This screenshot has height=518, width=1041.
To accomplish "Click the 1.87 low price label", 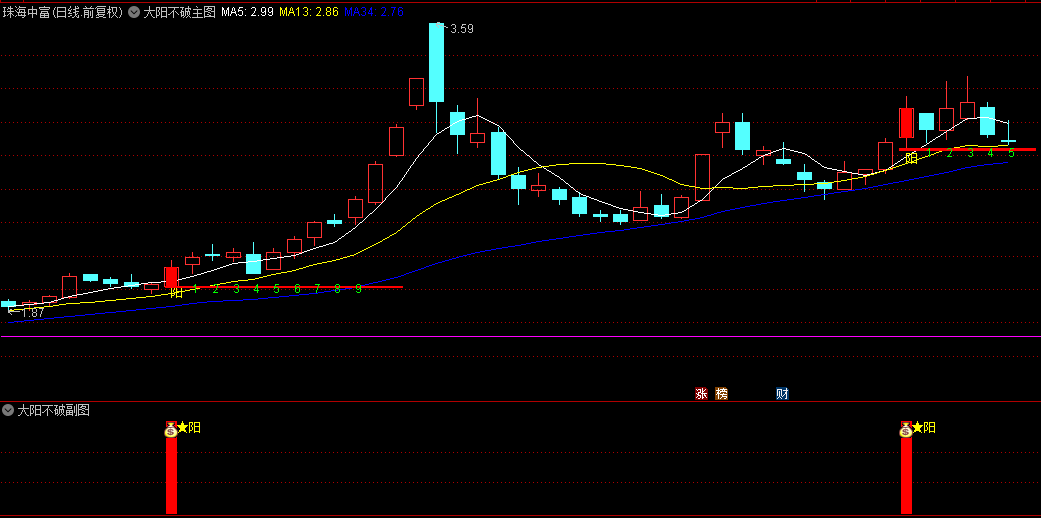I will tap(32, 312).
